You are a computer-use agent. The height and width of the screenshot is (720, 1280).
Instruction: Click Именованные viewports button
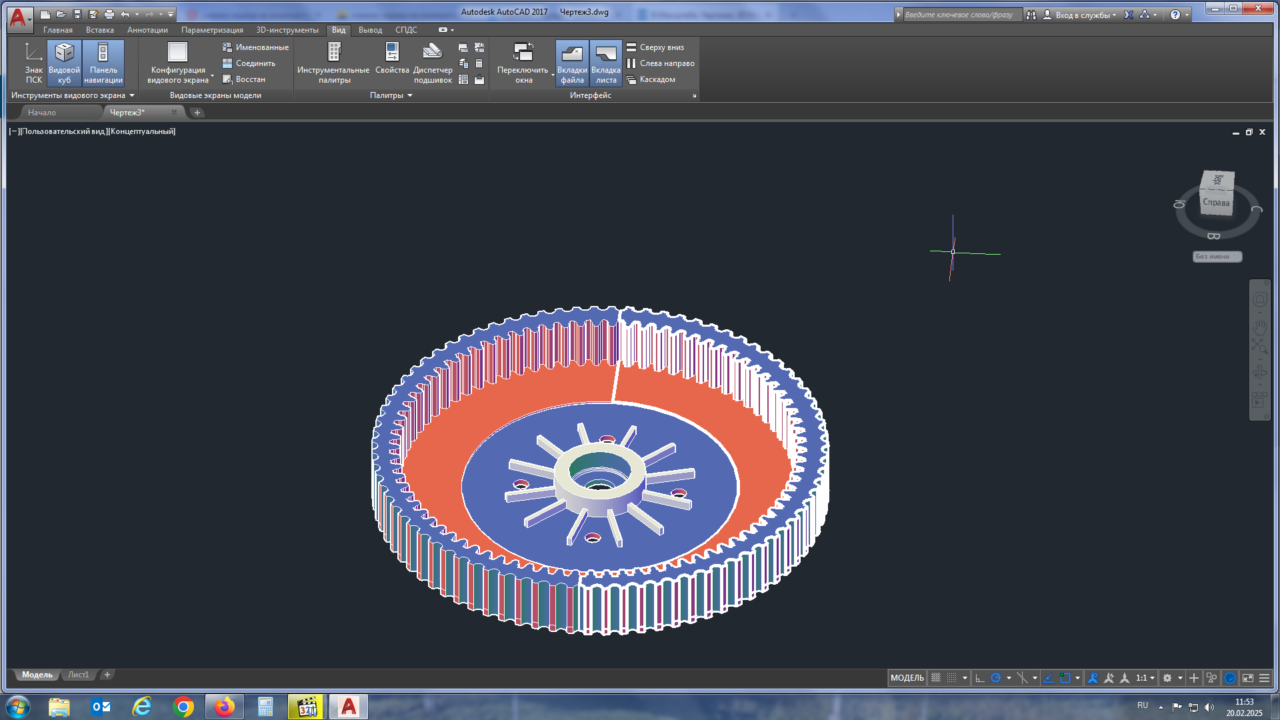[255, 47]
